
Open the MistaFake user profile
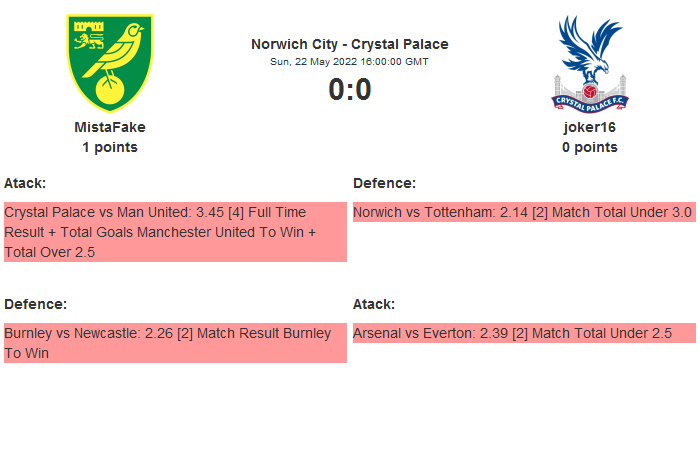click(110, 127)
